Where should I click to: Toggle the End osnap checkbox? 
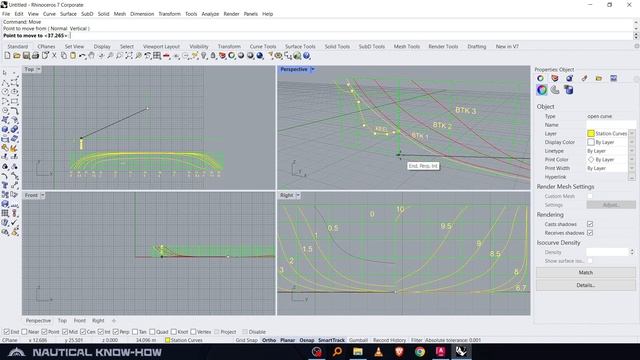point(7,332)
